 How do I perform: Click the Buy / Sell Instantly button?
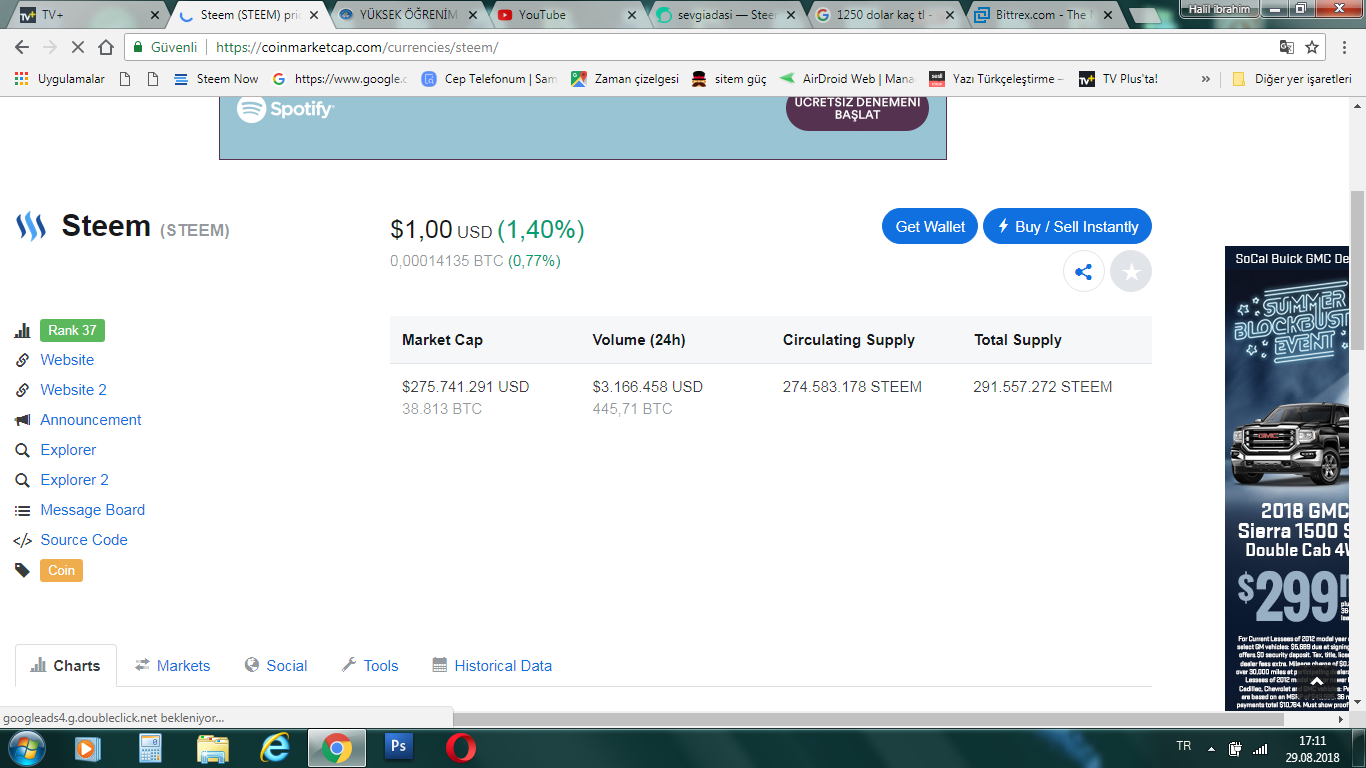1067,227
